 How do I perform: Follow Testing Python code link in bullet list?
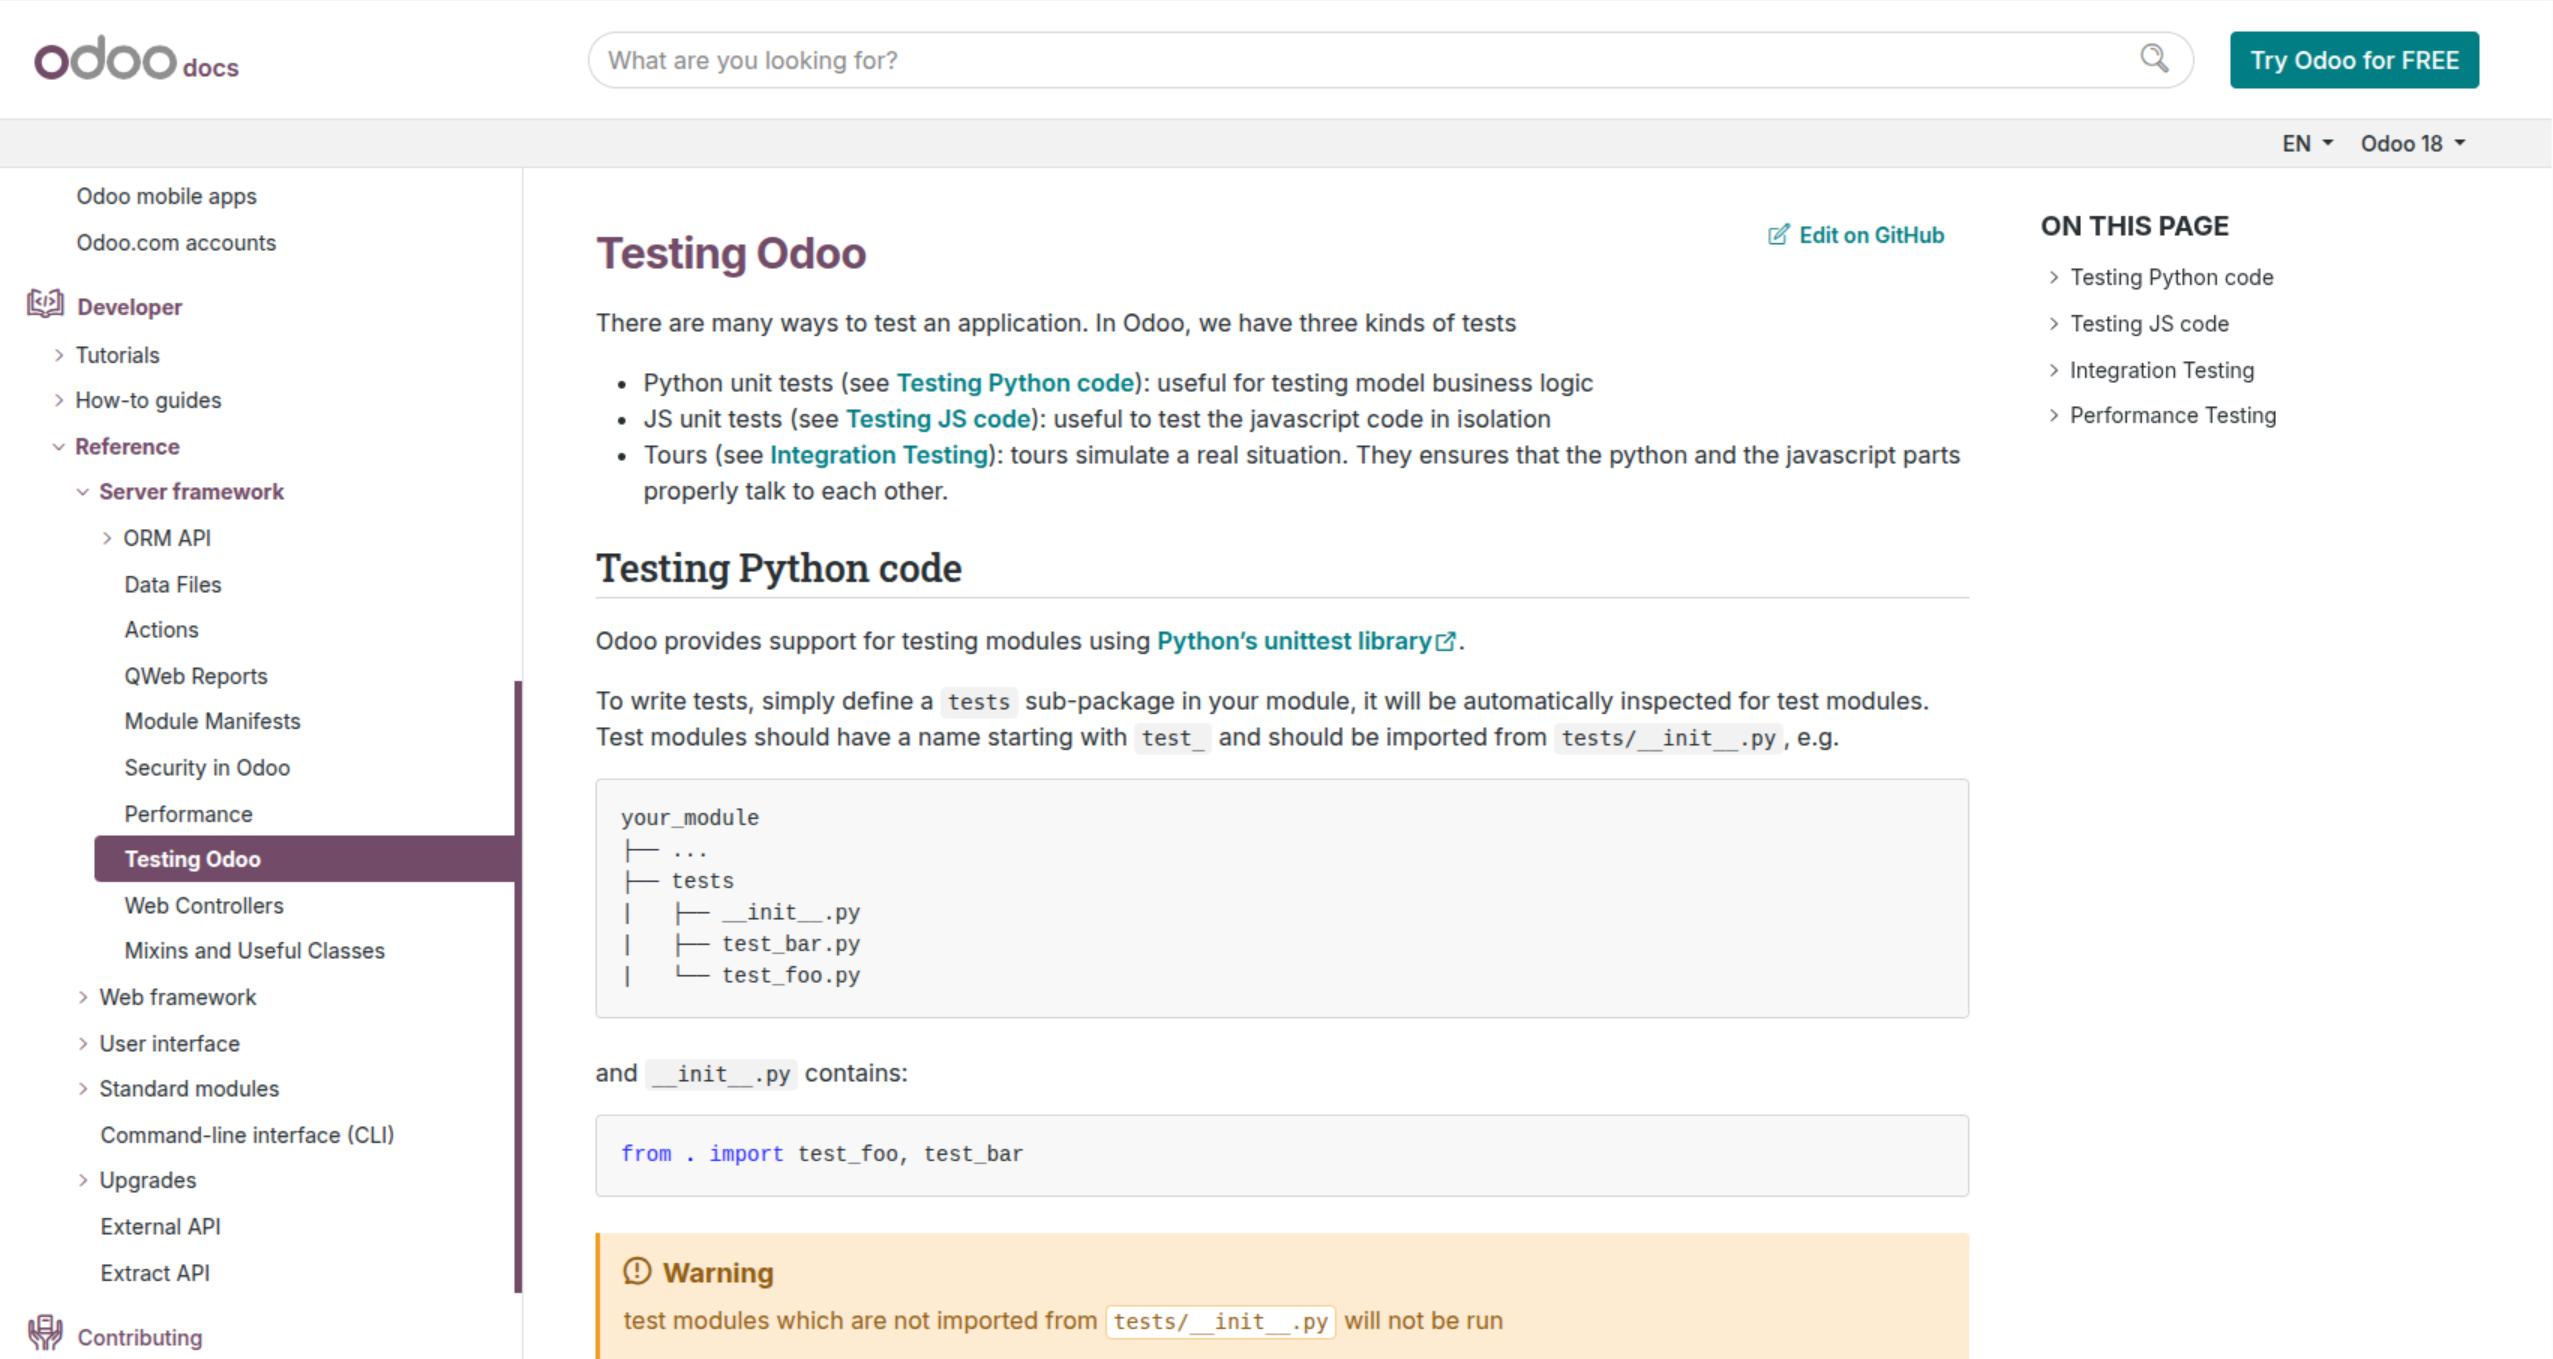point(1015,383)
